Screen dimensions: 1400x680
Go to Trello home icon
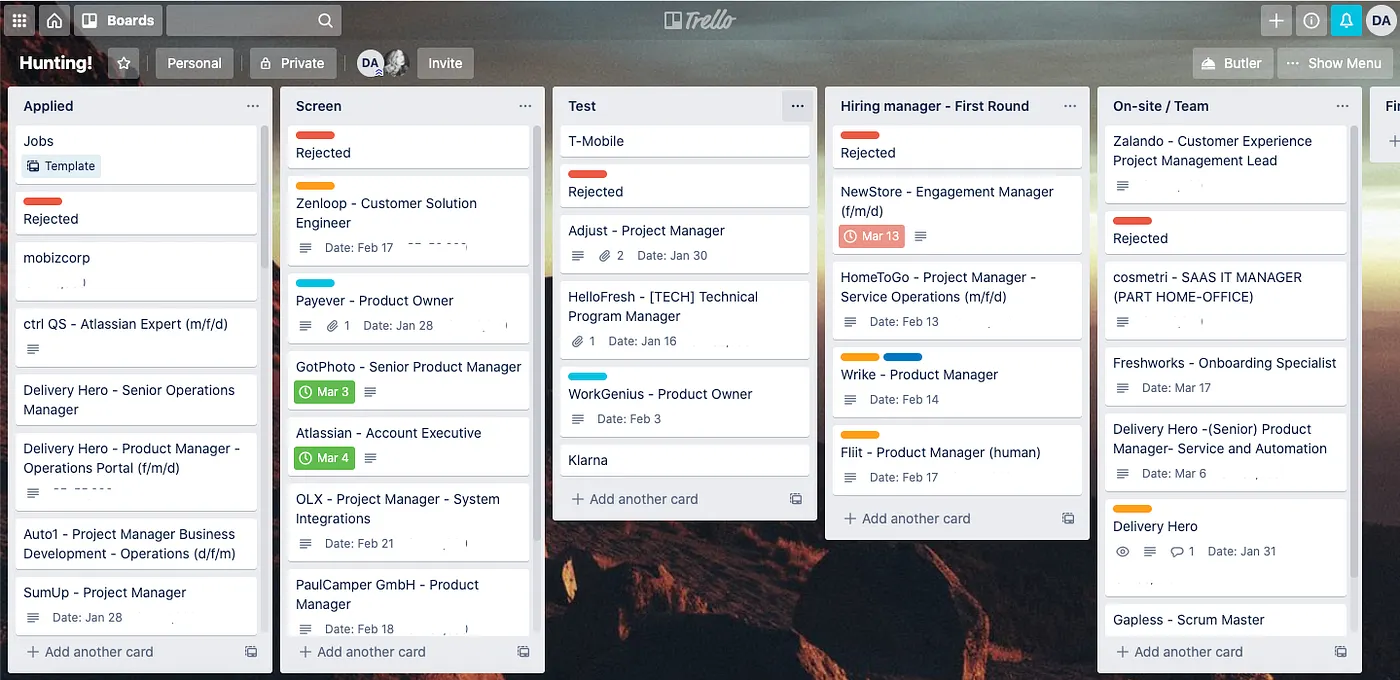pyautogui.click(x=54, y=20)
